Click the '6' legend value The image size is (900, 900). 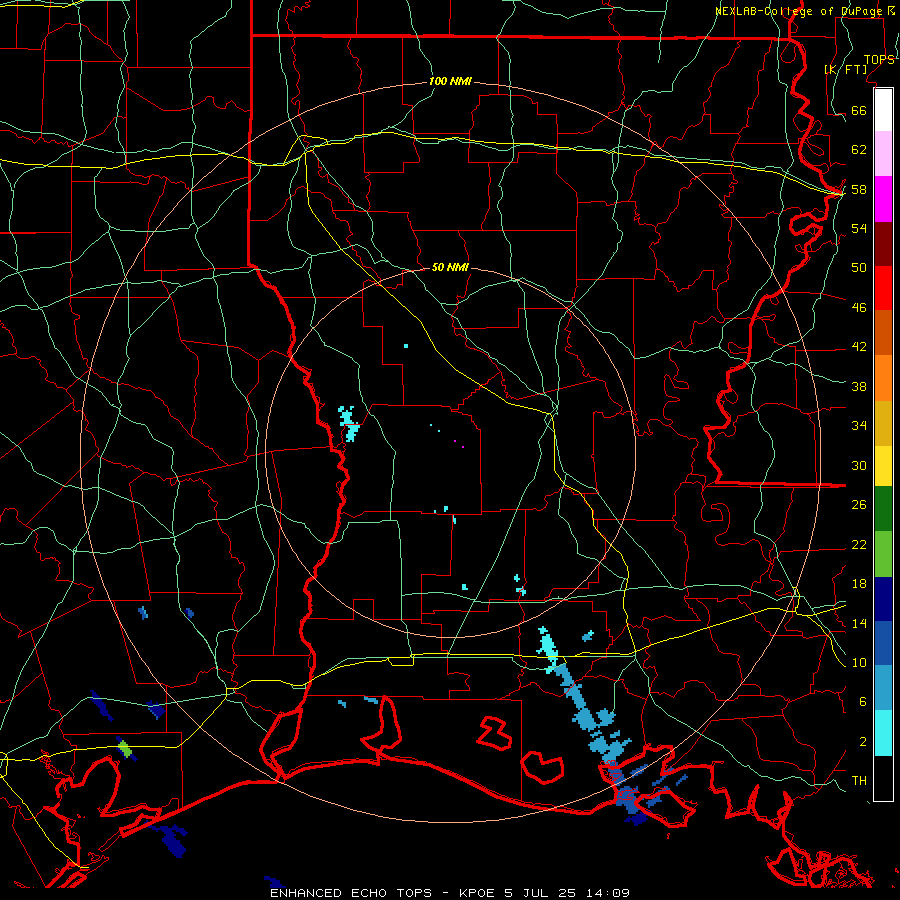pyautogui.click(x=862, y=702)
